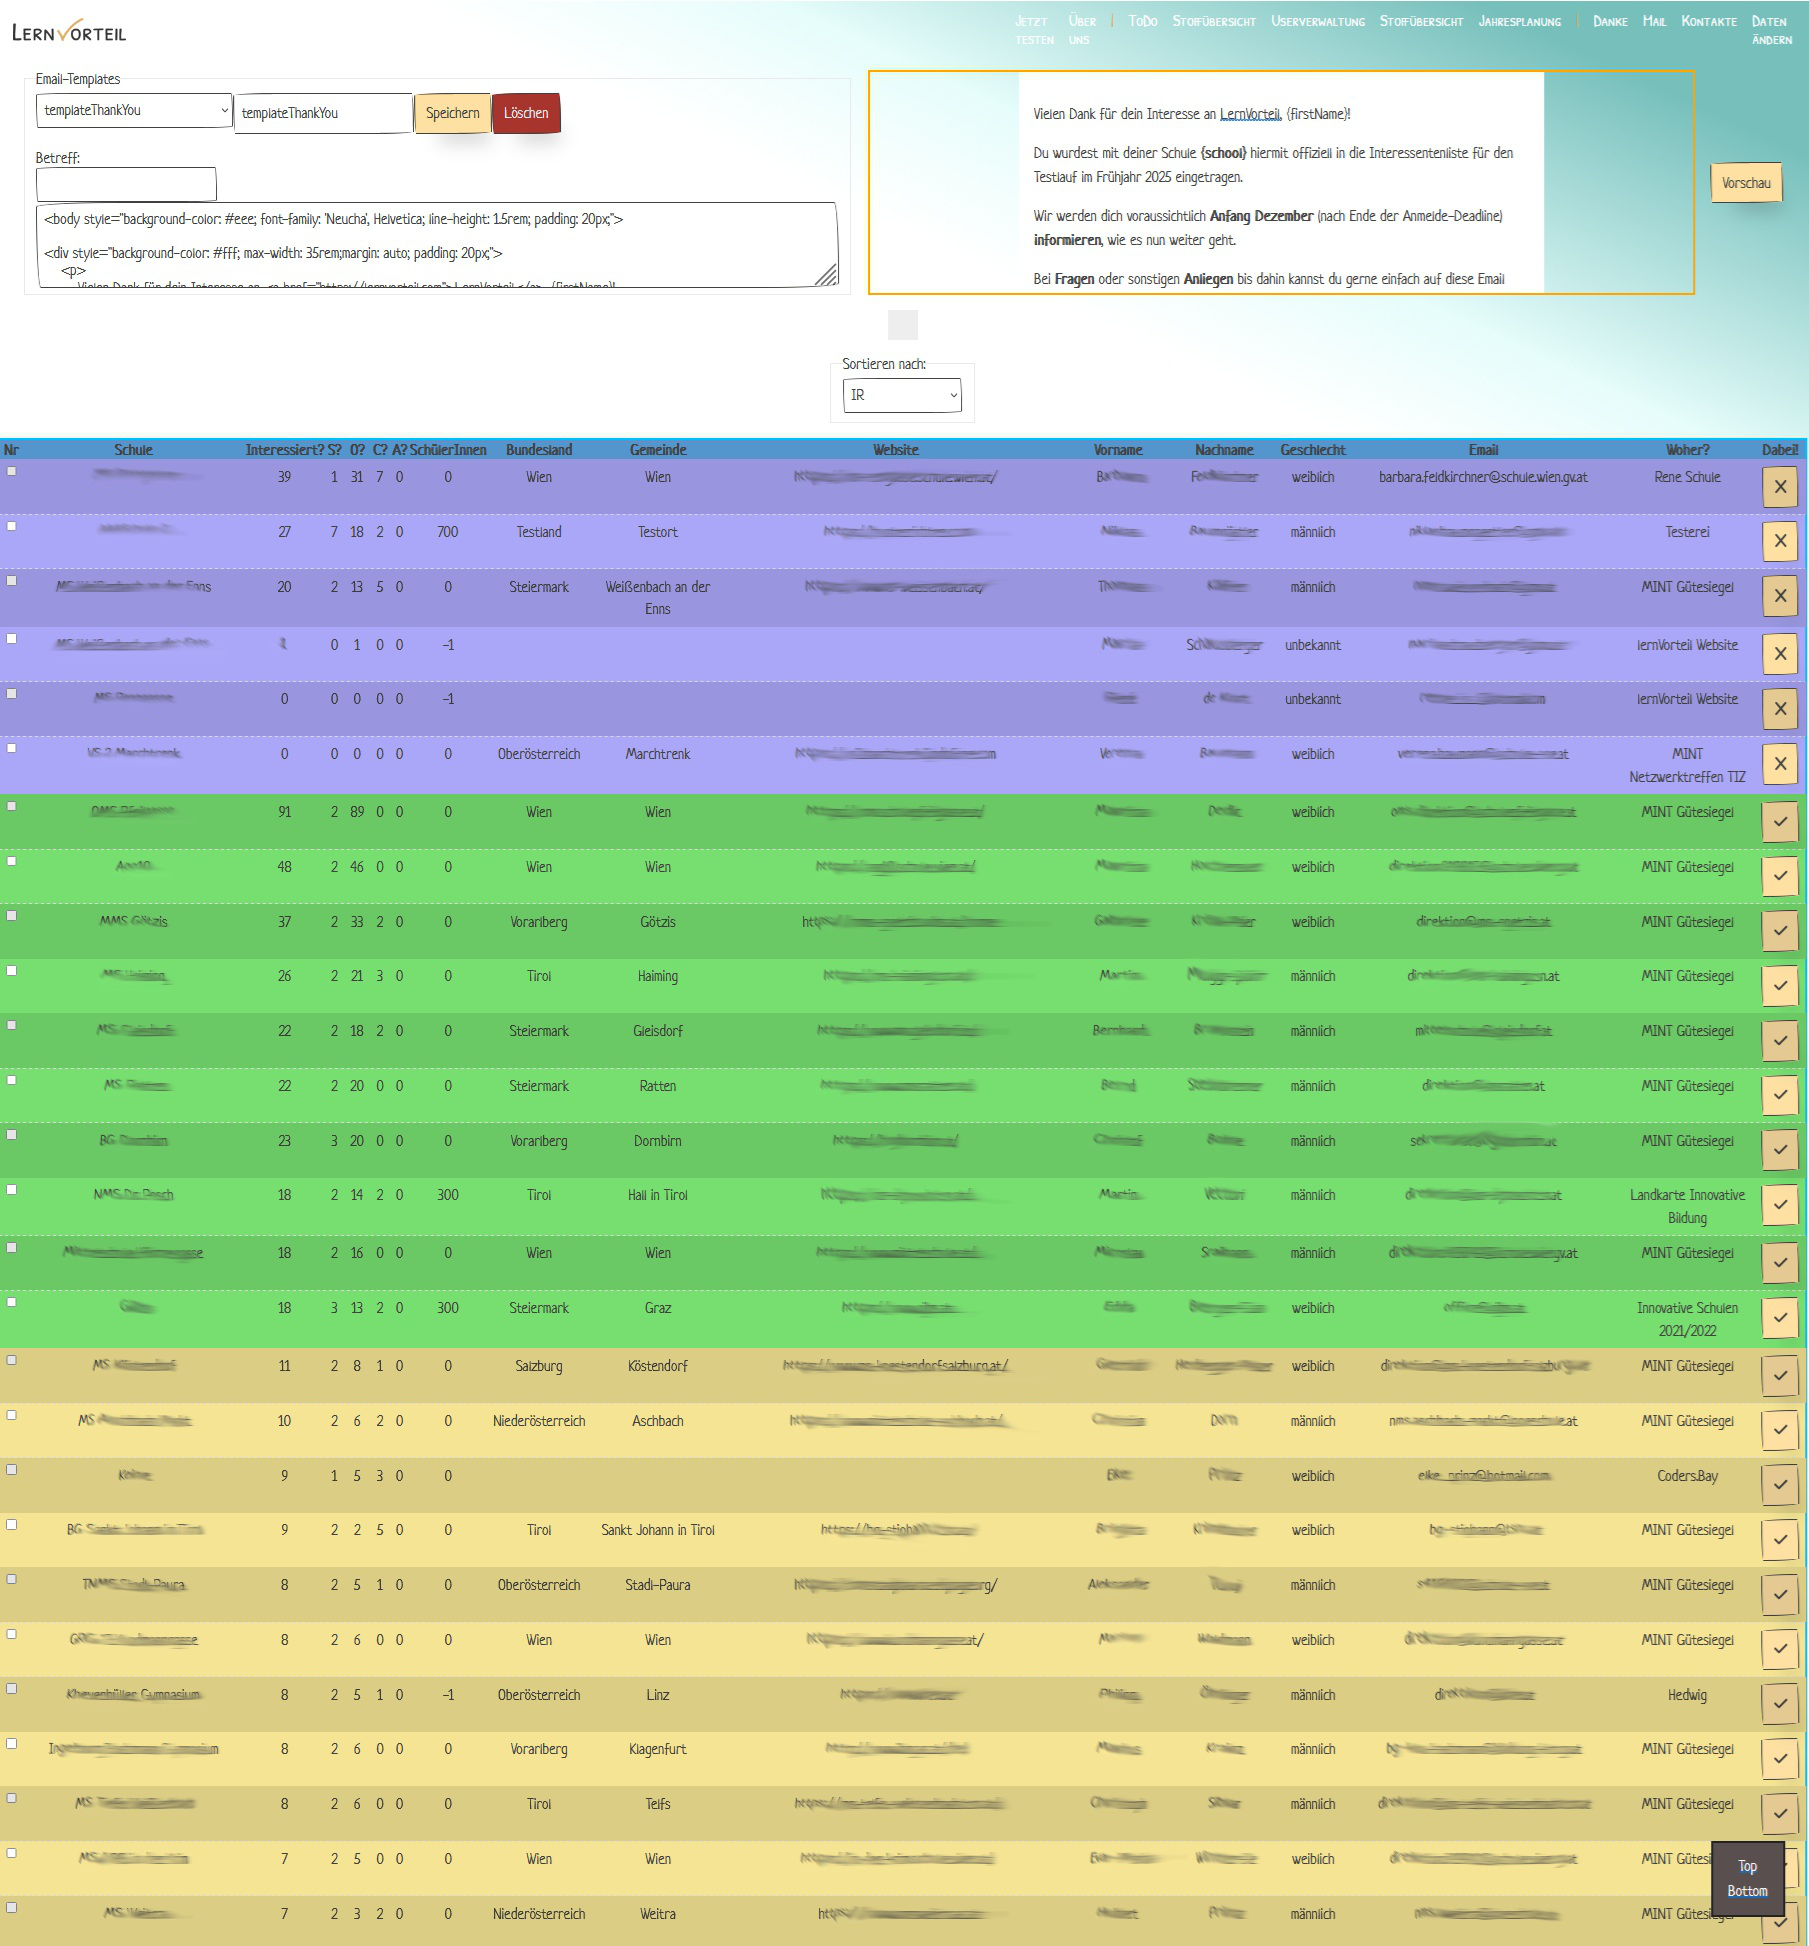Click the checkmark icon in the Dornbirn row

click(1779, 1150)
